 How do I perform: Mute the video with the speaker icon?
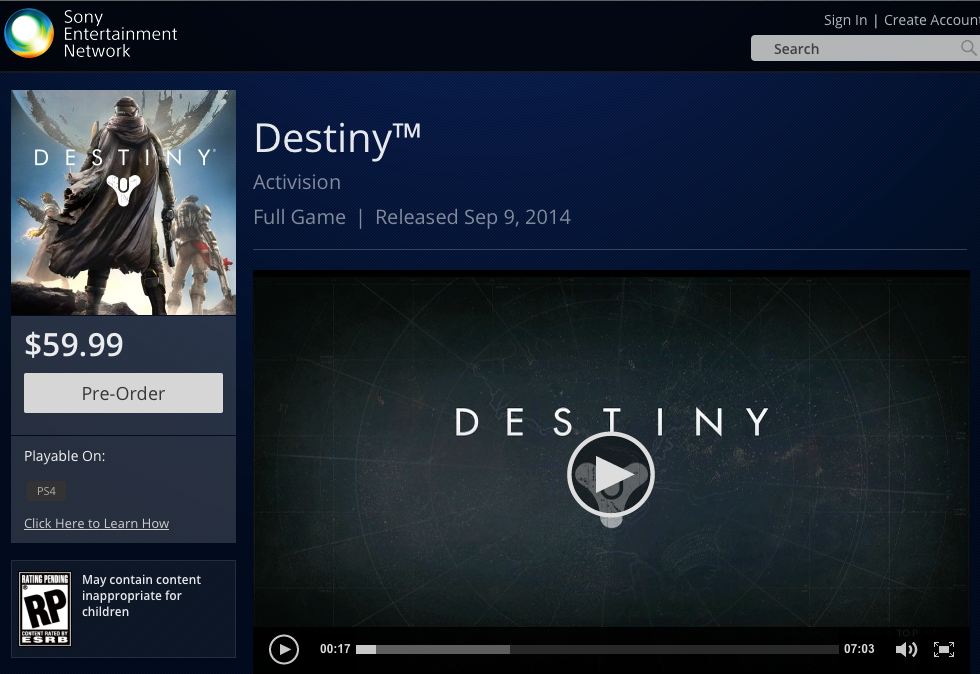click(906, 650)
